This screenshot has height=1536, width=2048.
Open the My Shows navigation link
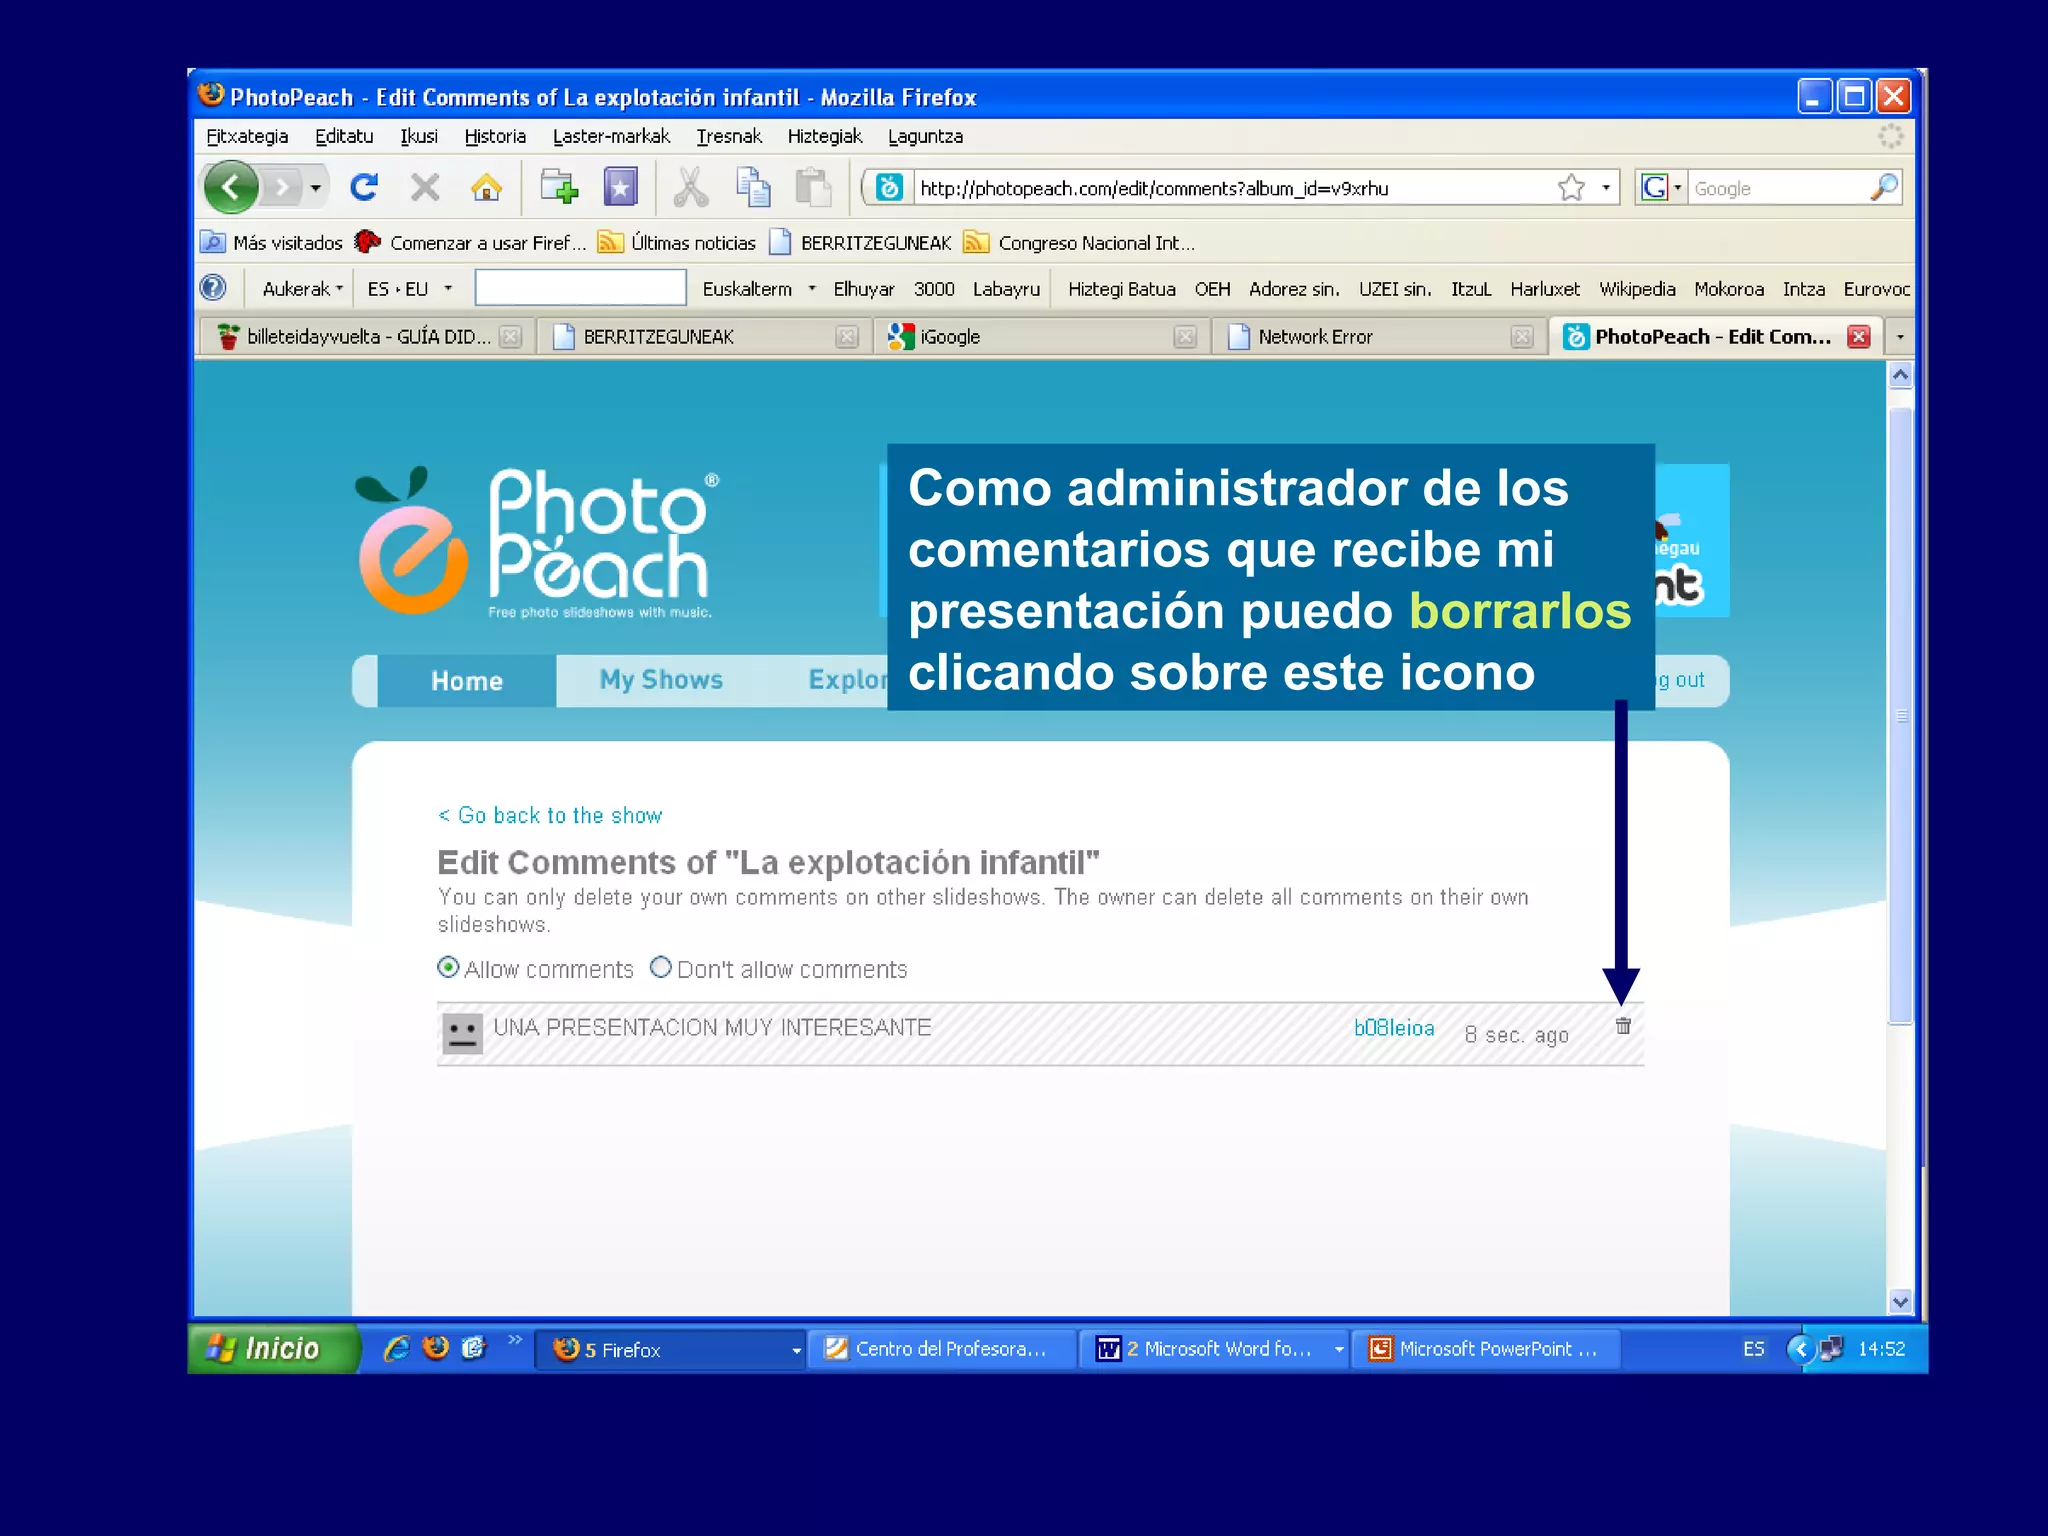pos(661,680)
